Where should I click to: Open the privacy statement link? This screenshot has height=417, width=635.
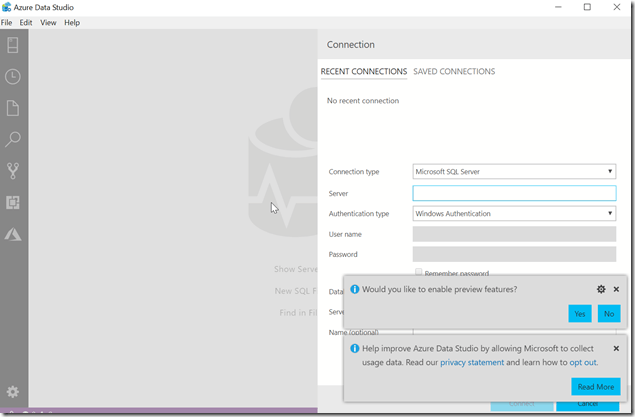click(472, 362)
